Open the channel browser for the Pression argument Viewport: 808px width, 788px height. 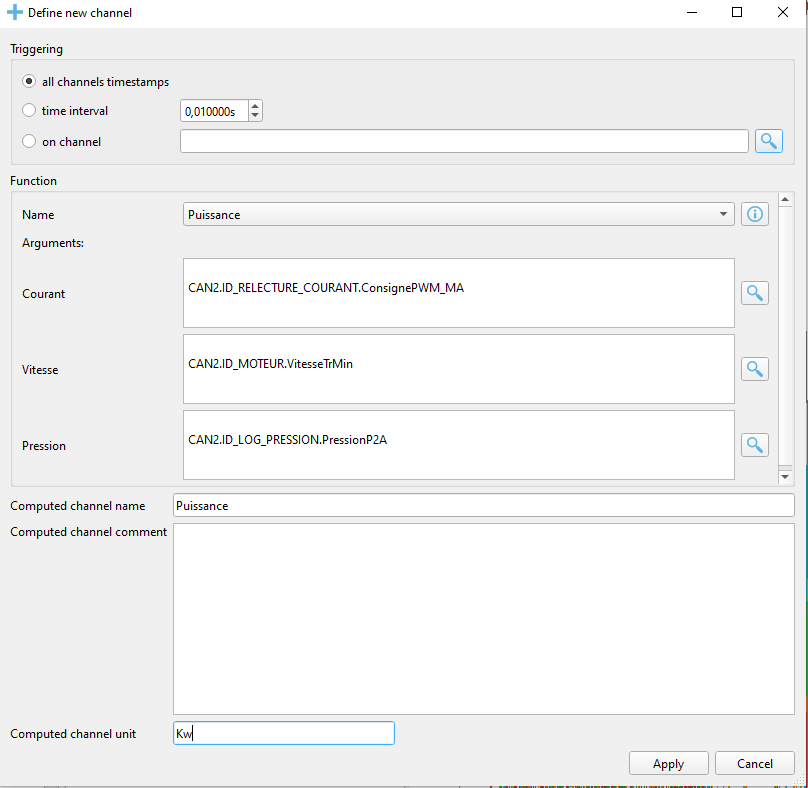point(755,445)
